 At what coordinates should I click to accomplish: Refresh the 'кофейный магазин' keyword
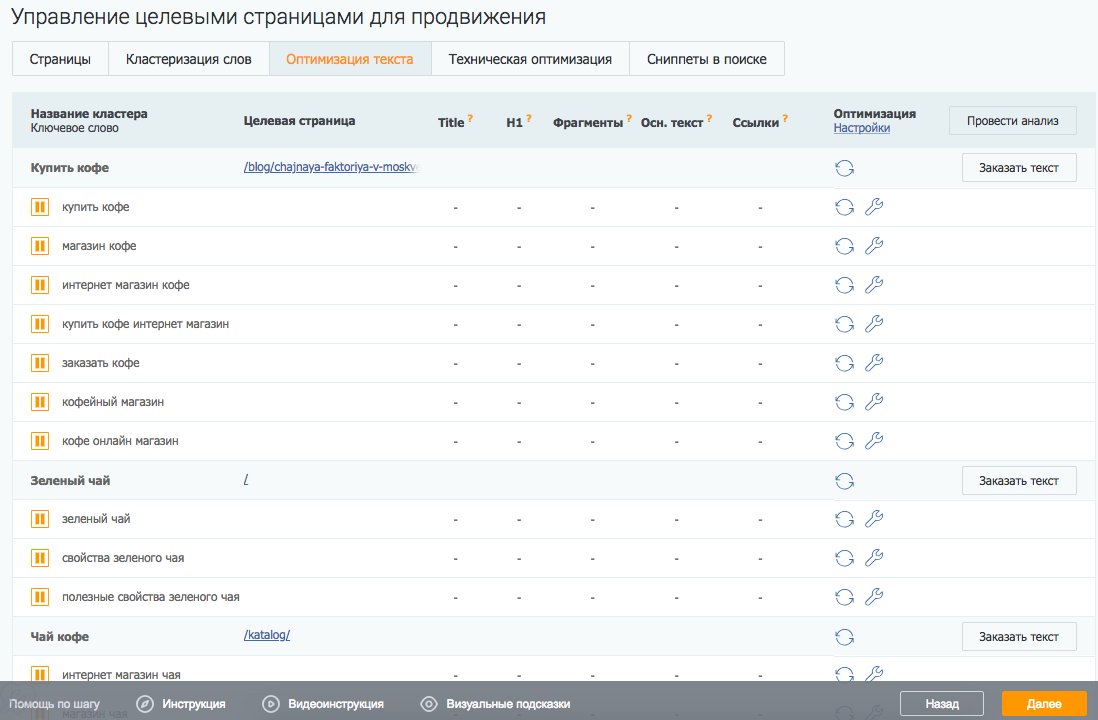(844, 402)
